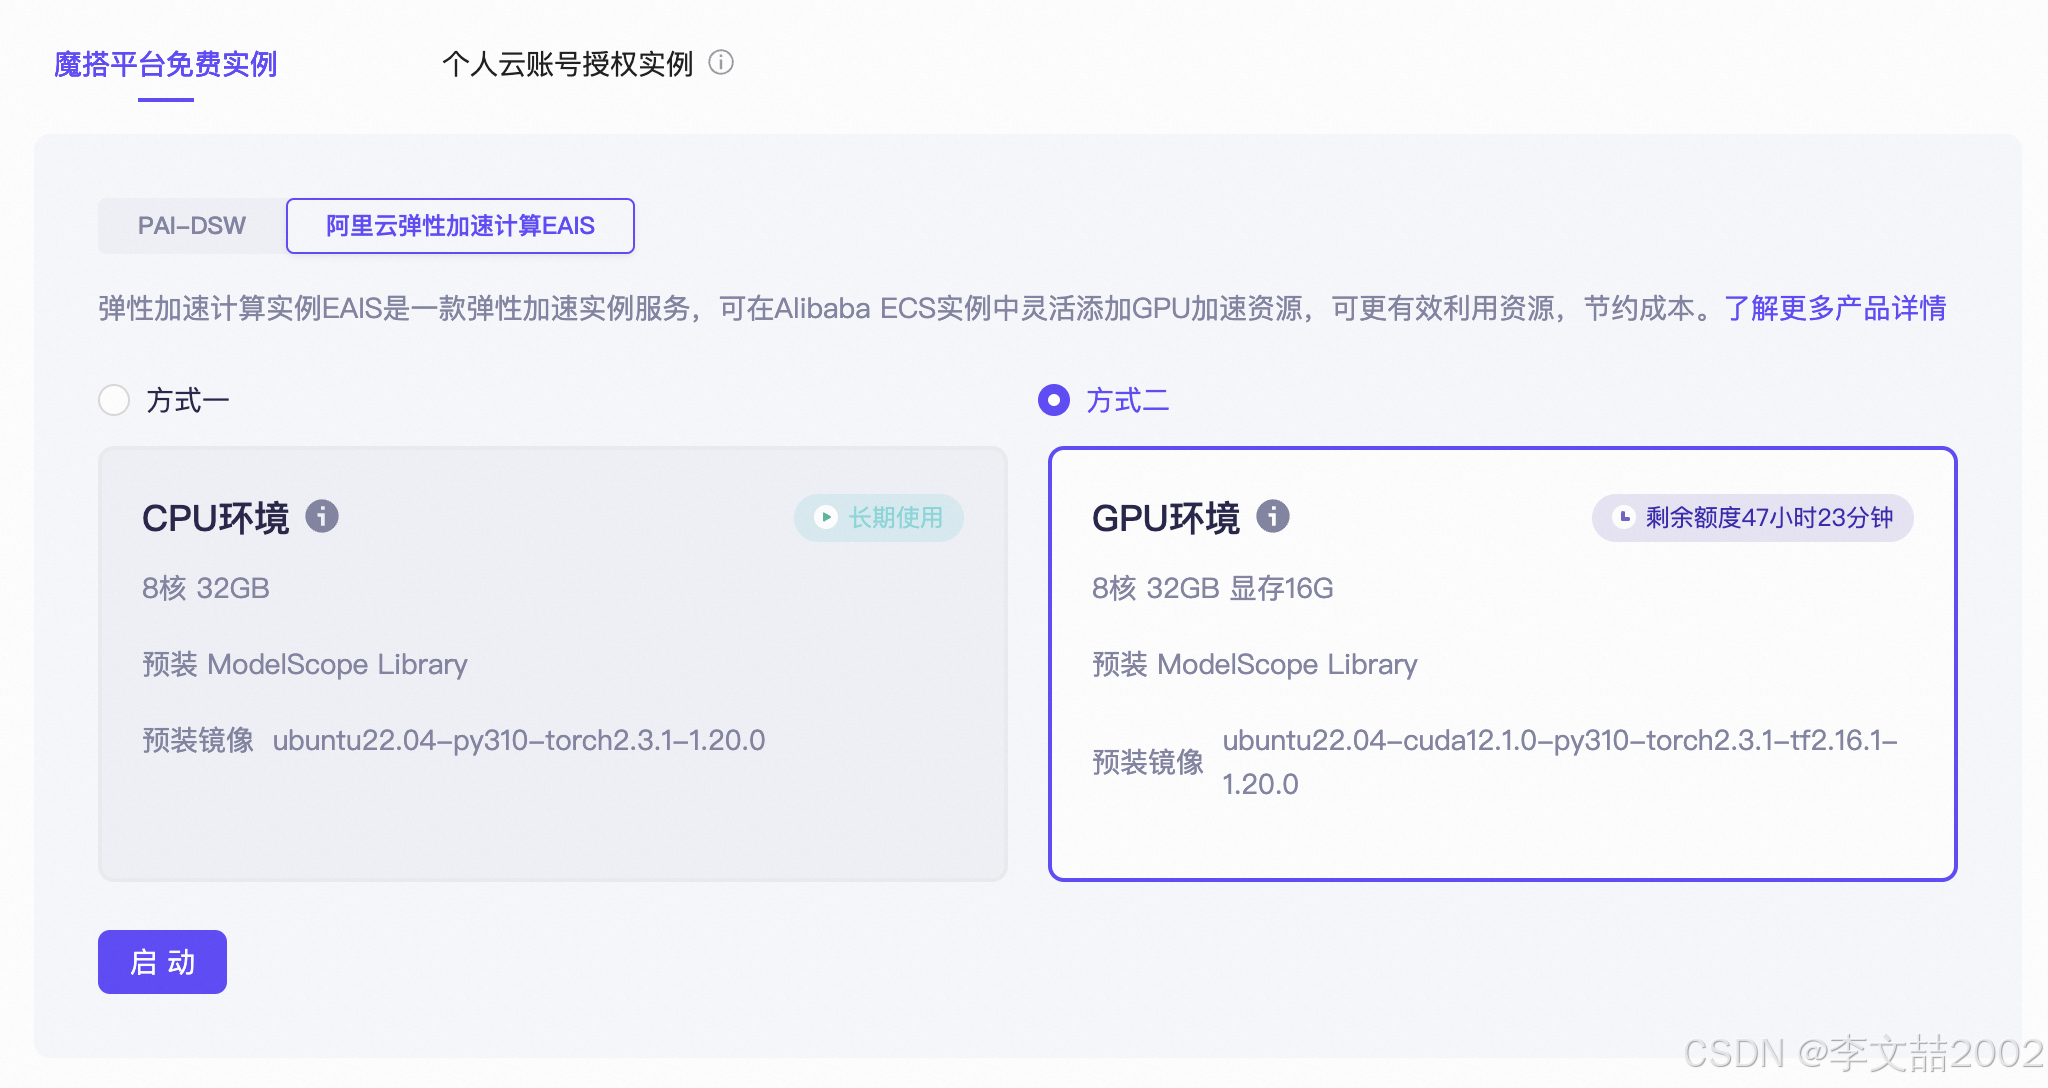Select 方式一 radio button
This screenshot has height=1088, width=2048.
click(x=114, y=400)
